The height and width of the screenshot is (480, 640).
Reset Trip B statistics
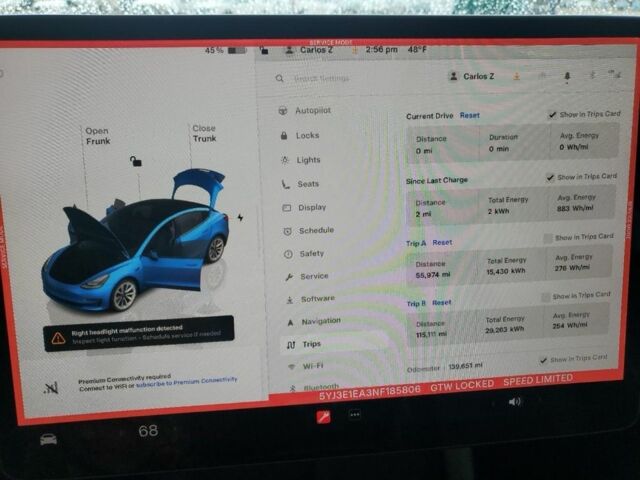442,303
